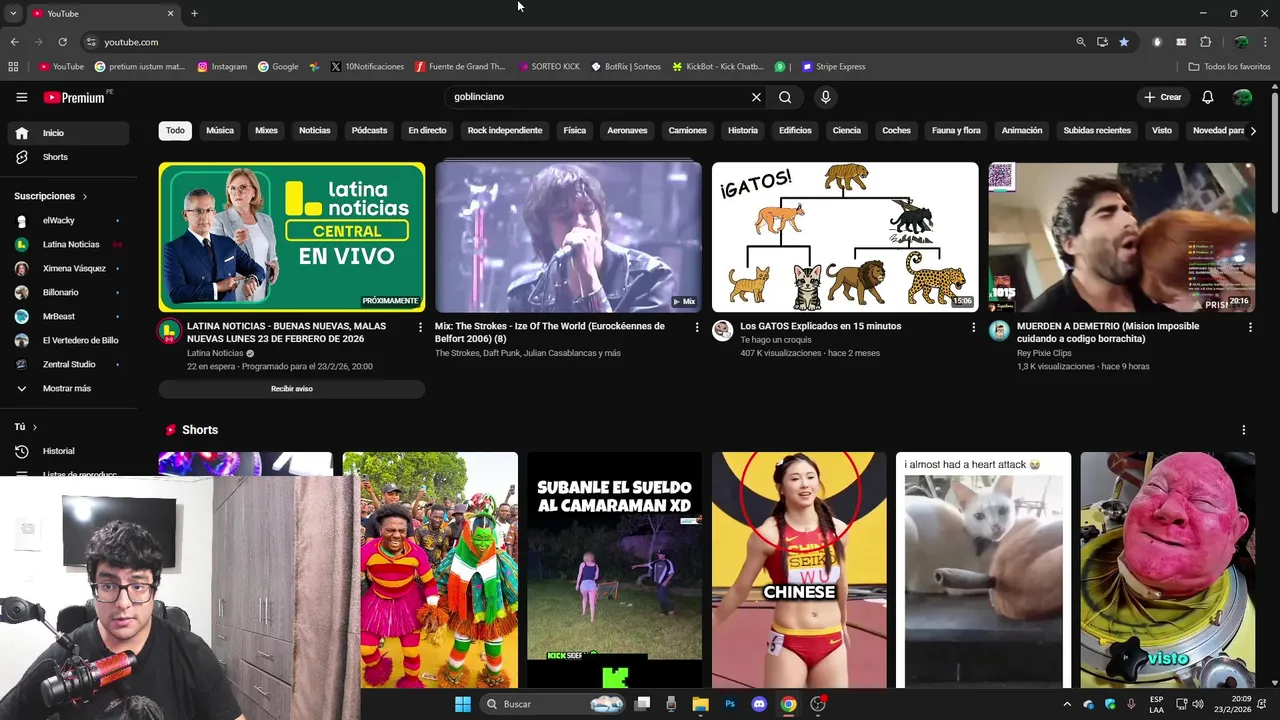
Task: Open options for Latina Noticias video
Action: coord(420,327)
